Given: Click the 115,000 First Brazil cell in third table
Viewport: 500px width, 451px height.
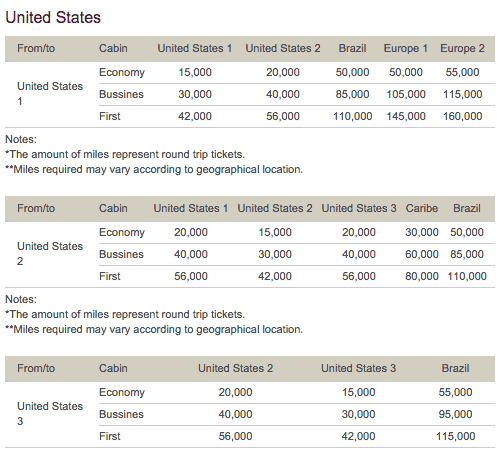Looking at the screenshot, I should tap(455, 436).
